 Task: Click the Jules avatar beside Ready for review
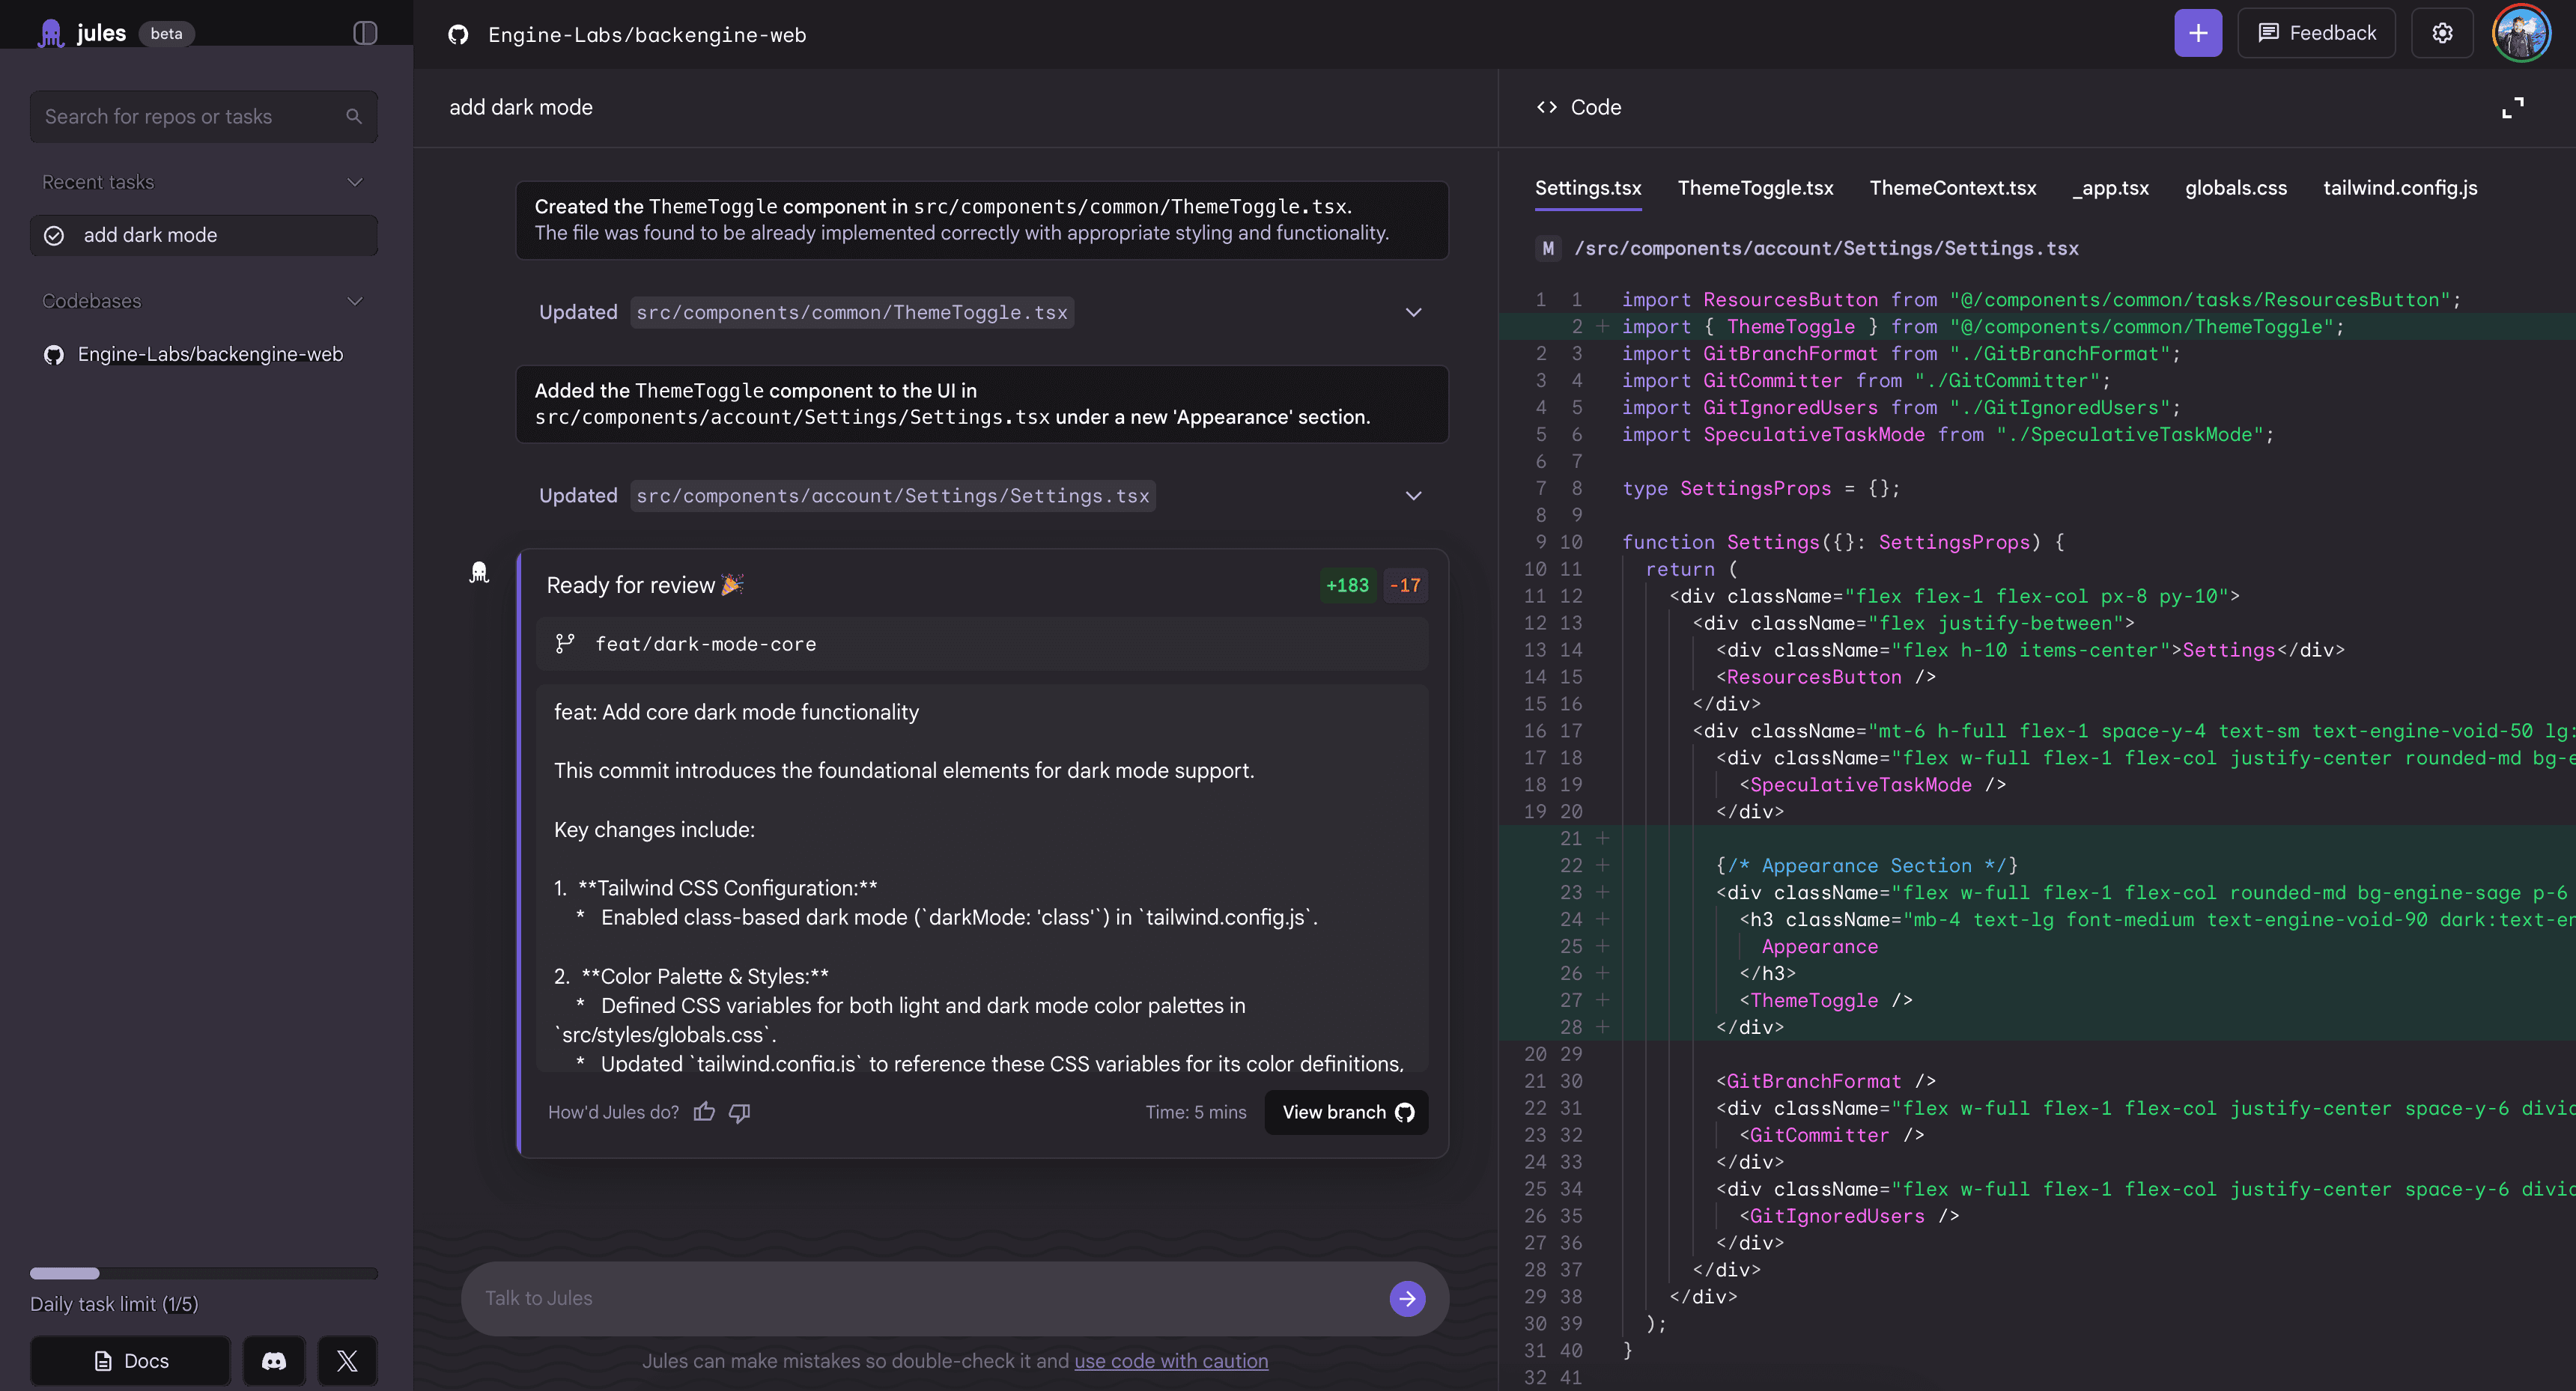pyautogui.click(x=479, y=572)
